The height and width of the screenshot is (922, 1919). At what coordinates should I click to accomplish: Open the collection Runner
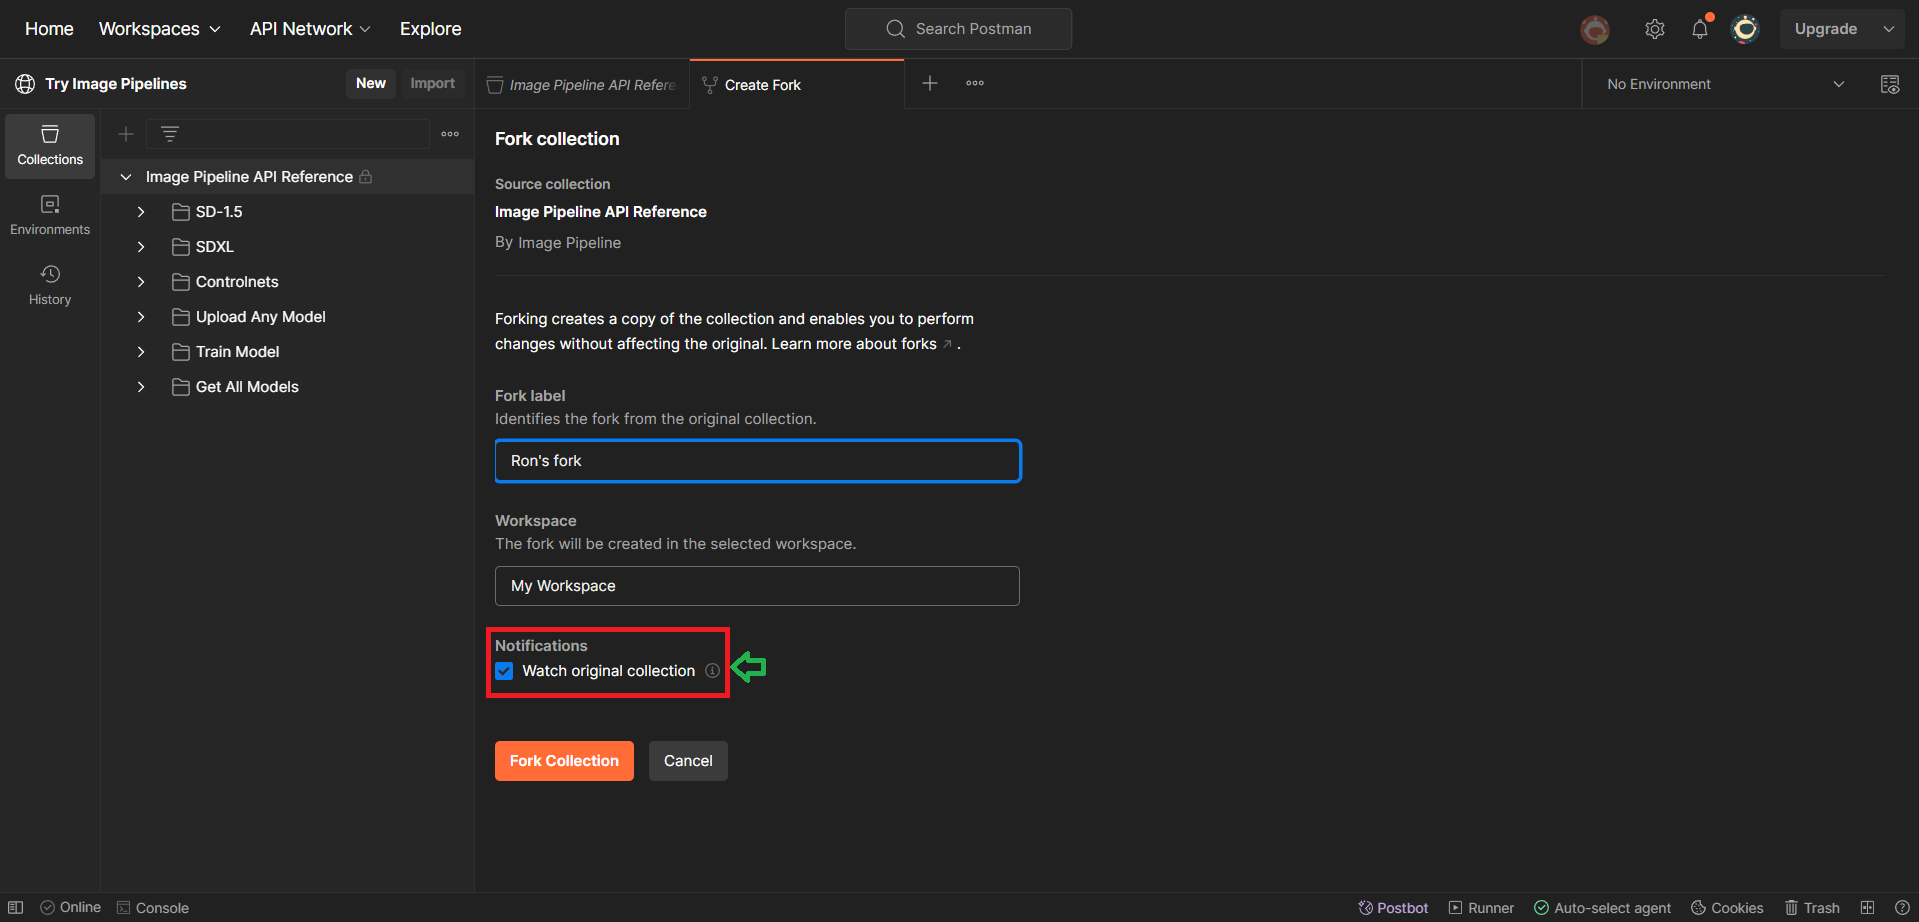(1481, 907)
